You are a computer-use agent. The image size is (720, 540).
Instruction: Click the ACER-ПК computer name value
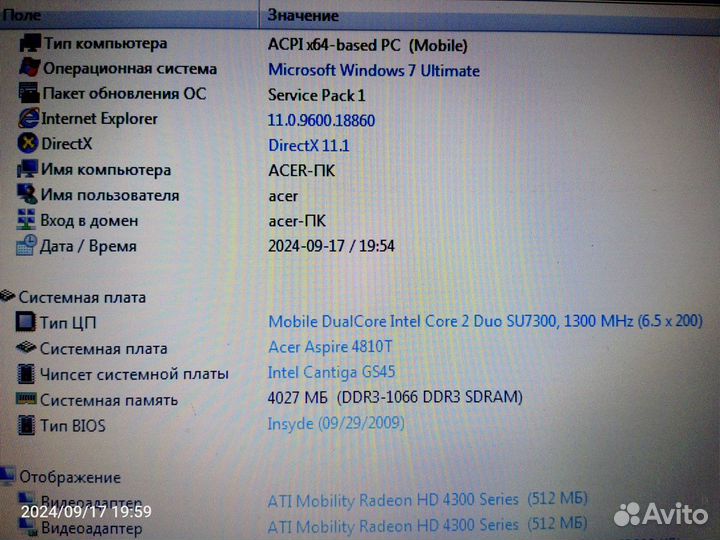(x=302, y=171)
